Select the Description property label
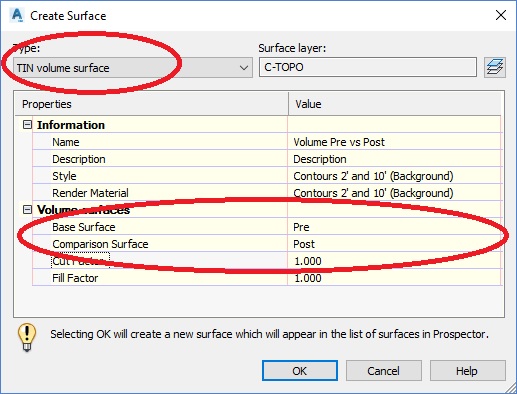This screenshot has width=517, height=394. coord(79,159)
